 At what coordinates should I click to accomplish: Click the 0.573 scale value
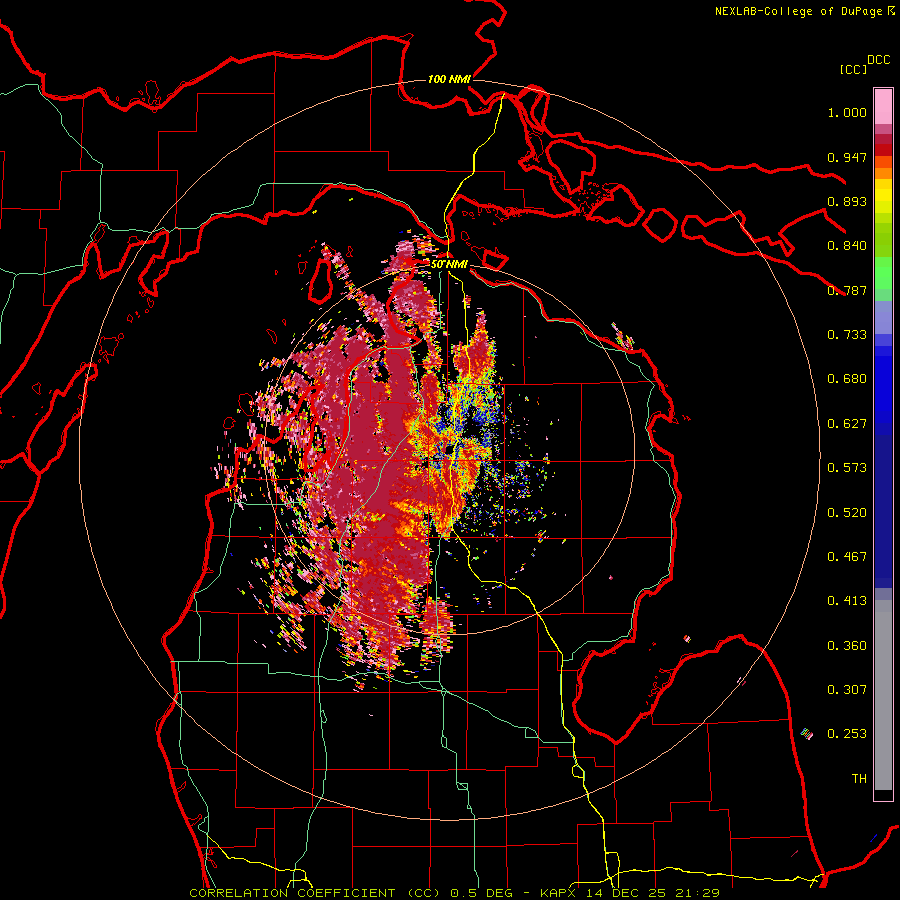847,468
